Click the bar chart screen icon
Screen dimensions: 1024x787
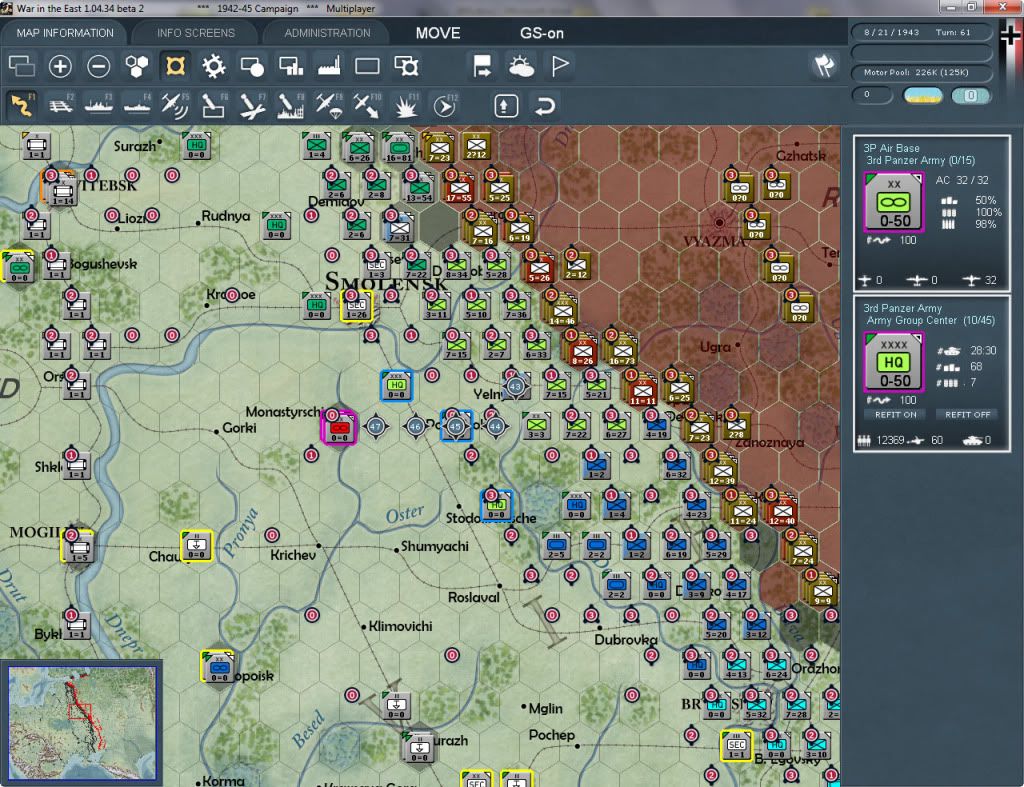coord(291,66)
